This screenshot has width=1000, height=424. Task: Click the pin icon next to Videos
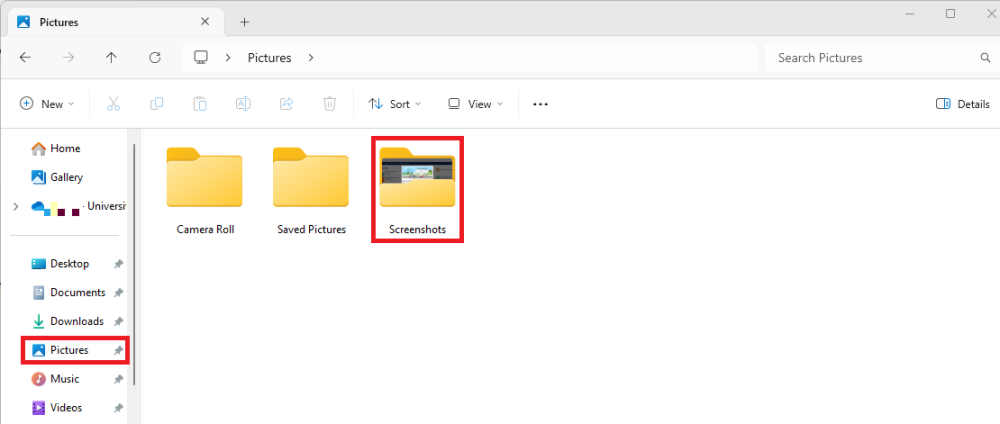pyautogui.click(x=118, y=408)
